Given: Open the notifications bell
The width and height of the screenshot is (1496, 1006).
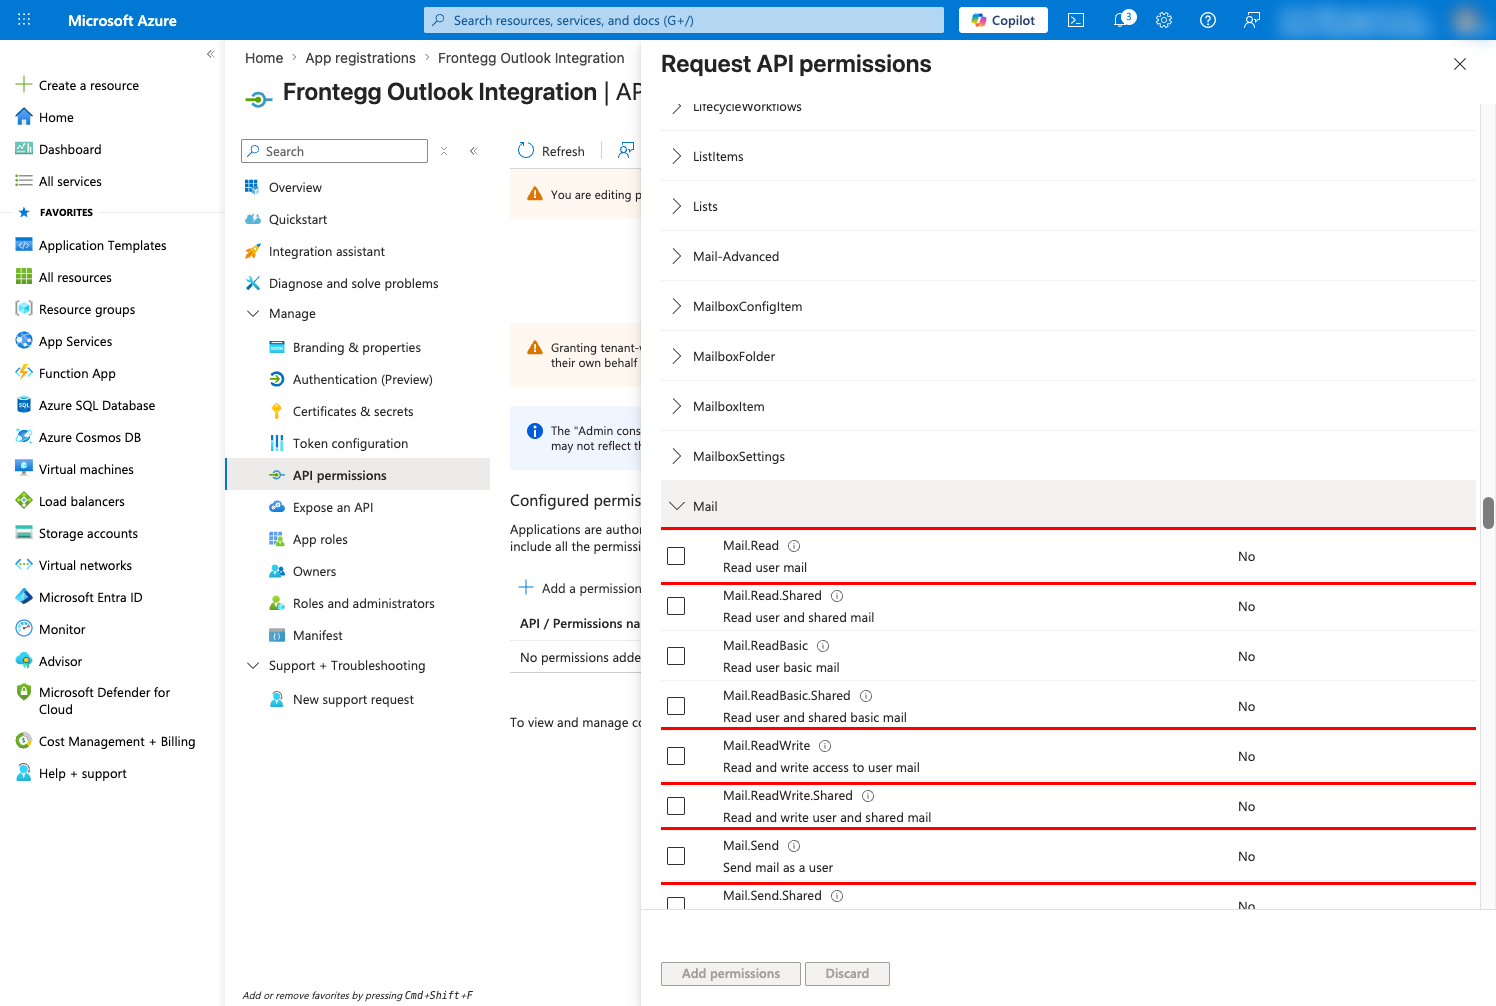Looking at the screenshot, I should click(1122, 20).
